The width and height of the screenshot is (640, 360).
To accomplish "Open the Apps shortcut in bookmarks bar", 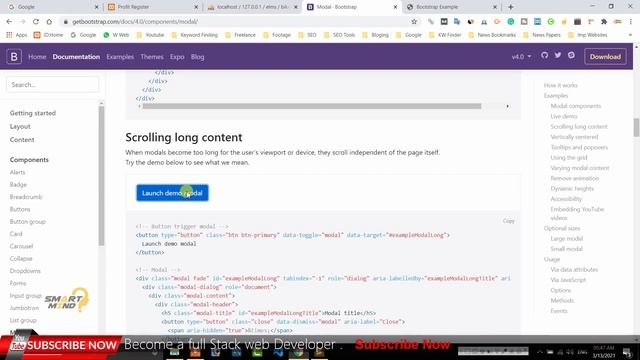I will click(x=17, y=35).
